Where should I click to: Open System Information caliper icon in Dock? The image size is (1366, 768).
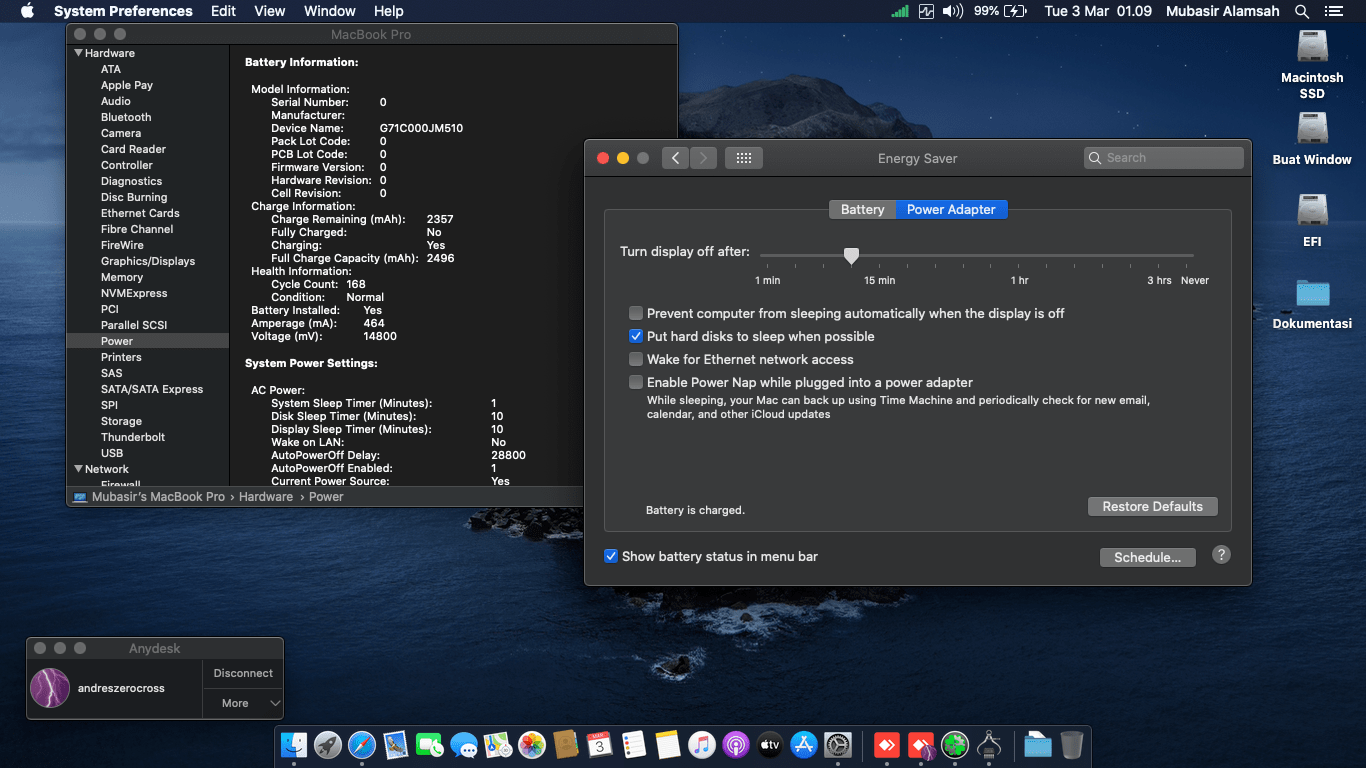pyautogui.click(x=989, y=745)
